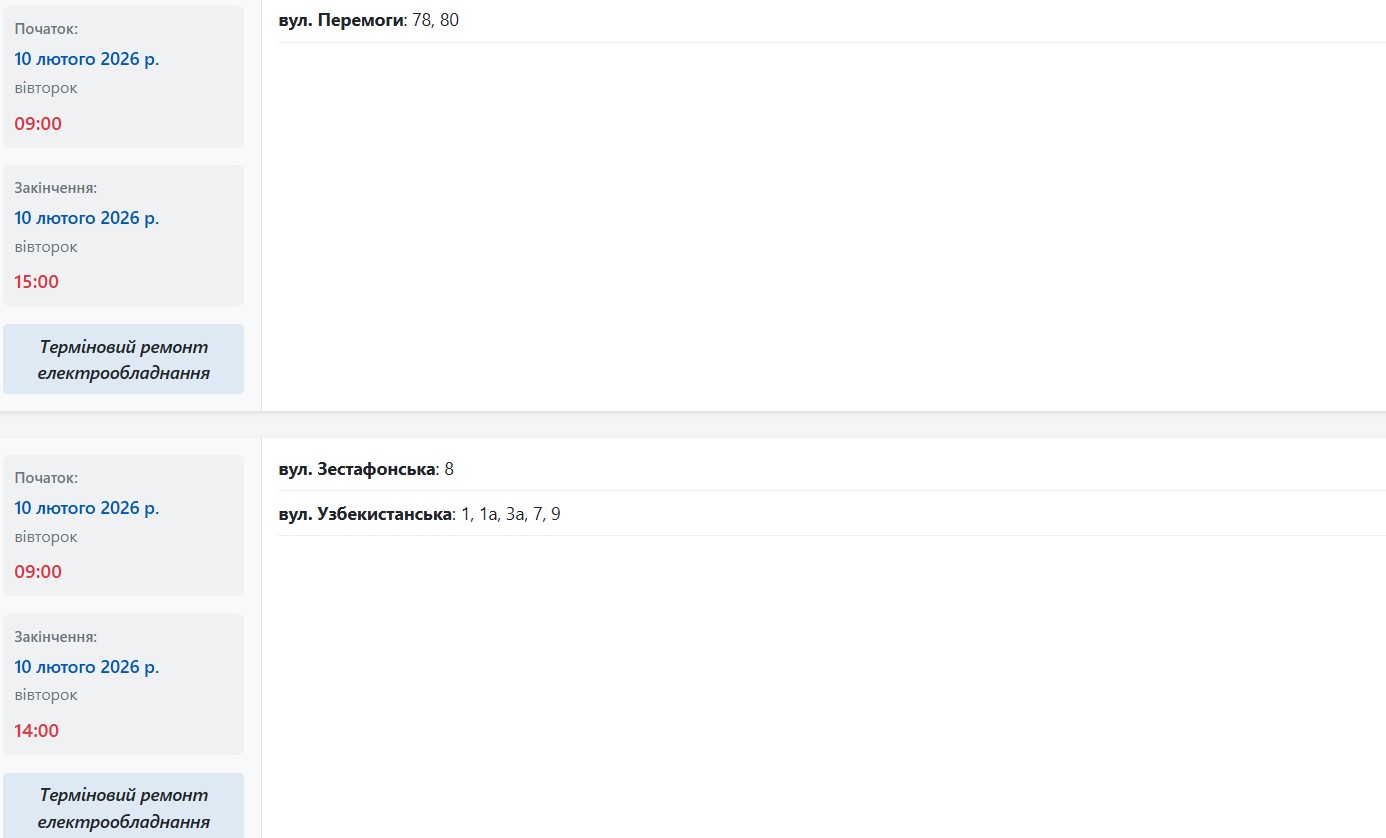The height and width of the screenshot is (838, 1386).
Task: Click the вул. Перемоги street name
Action: [340, 20]
